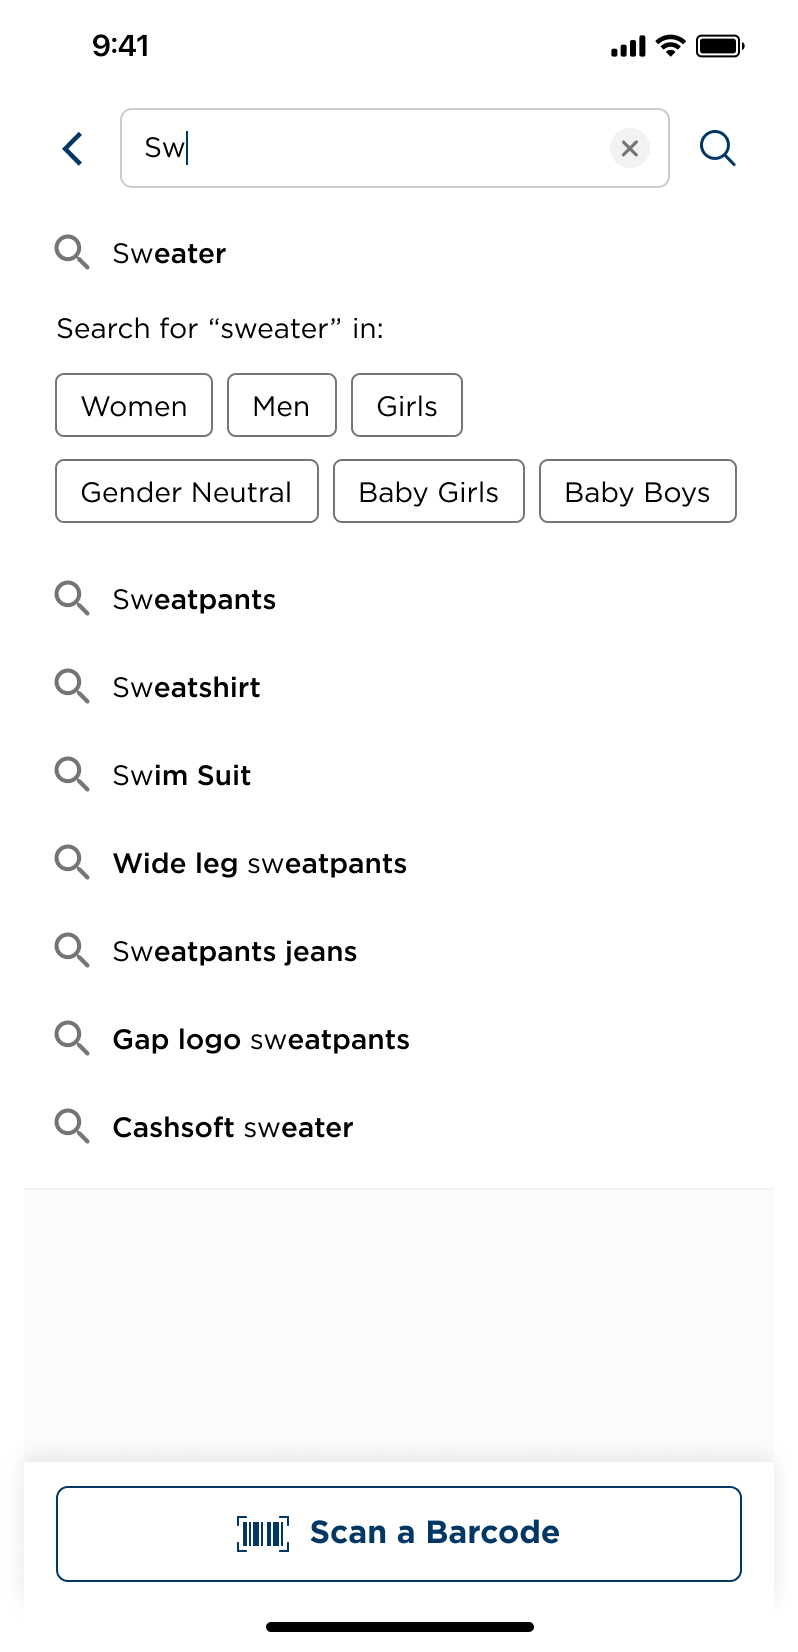The width and height of the screenshot is (798, 1652).
Task: Choose the Gender Neutral chip
Action: (x=187, y=492)
